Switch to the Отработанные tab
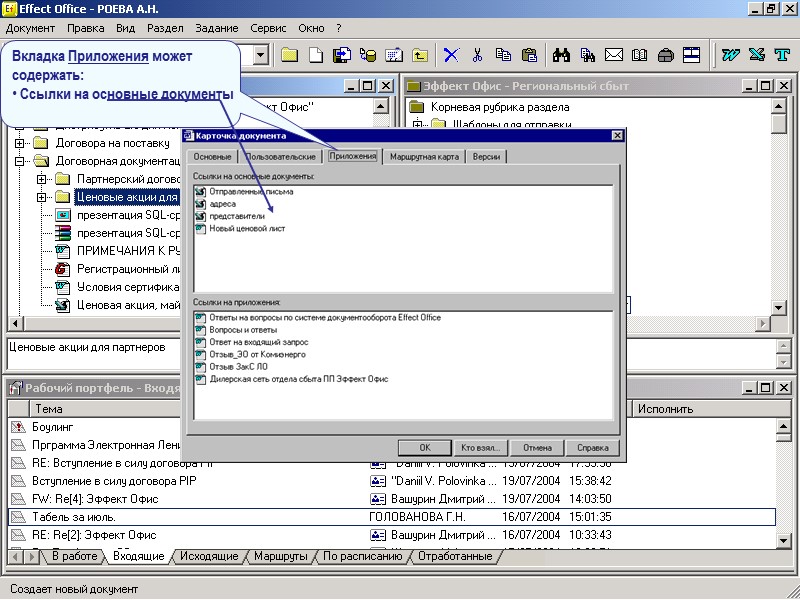 [455, 556]
